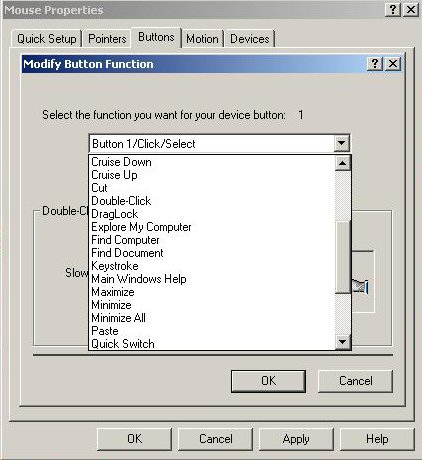Viewport: 422px width, 460px height.
Task: Open the Pointers tab
Action: [x=107, y=39]
